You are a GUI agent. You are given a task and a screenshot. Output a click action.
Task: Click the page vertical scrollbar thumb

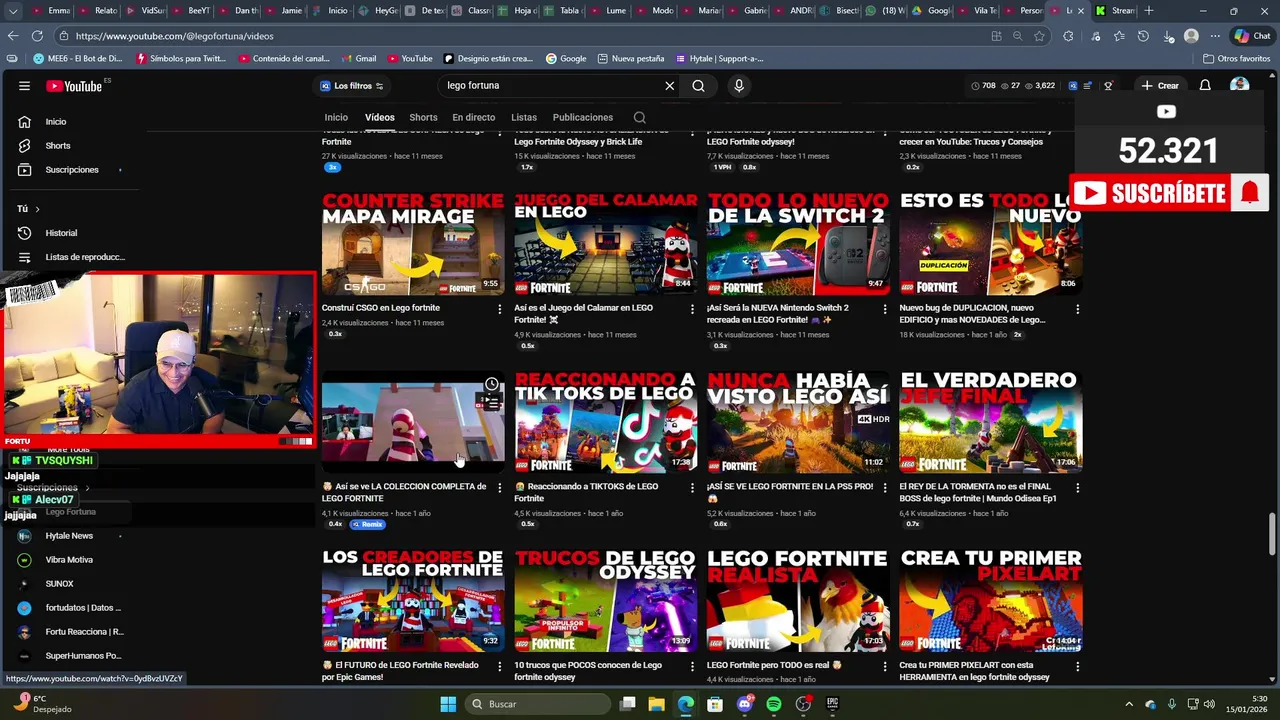(1273, 534)
